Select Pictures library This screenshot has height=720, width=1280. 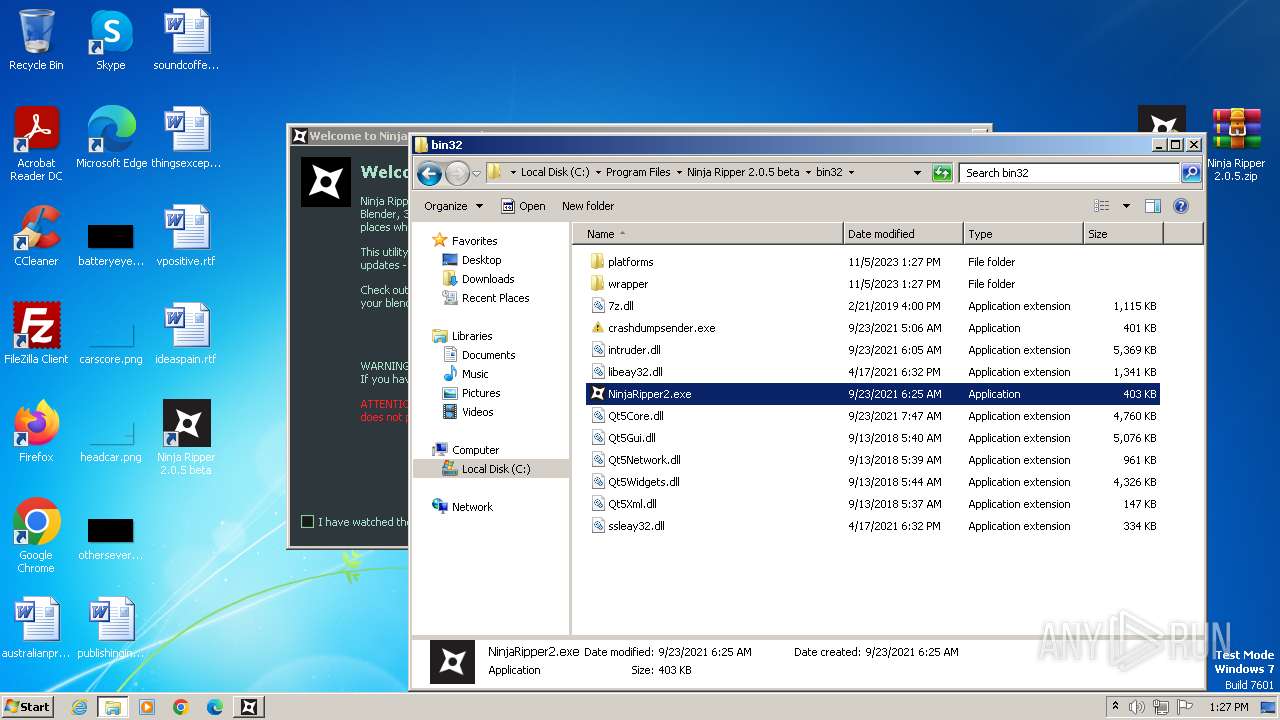[481, 393]
